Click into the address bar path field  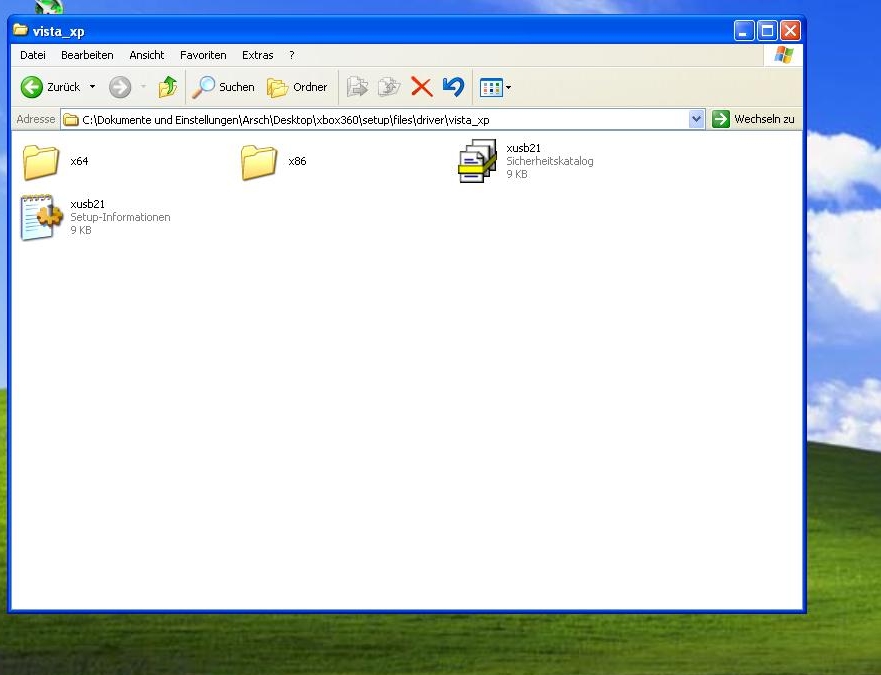(382, 120)
